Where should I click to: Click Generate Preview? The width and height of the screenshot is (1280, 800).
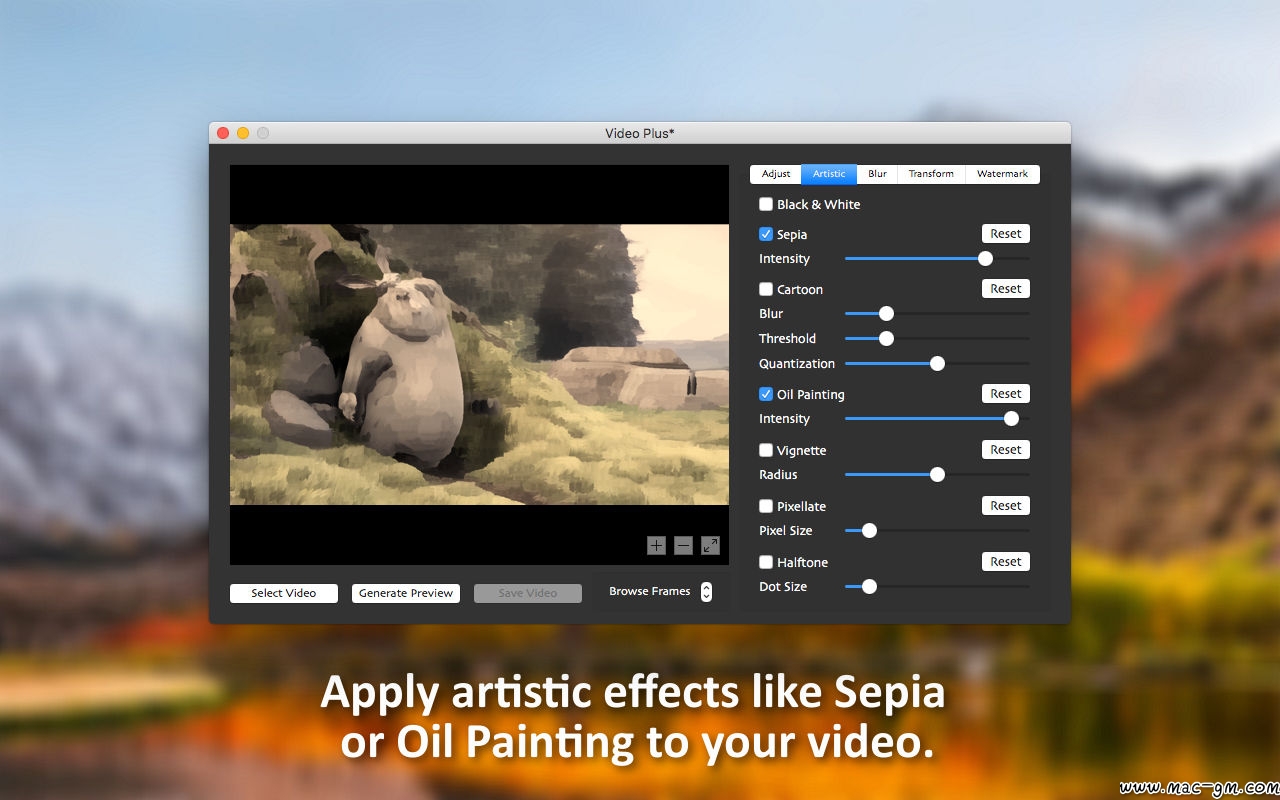[406, 593]
